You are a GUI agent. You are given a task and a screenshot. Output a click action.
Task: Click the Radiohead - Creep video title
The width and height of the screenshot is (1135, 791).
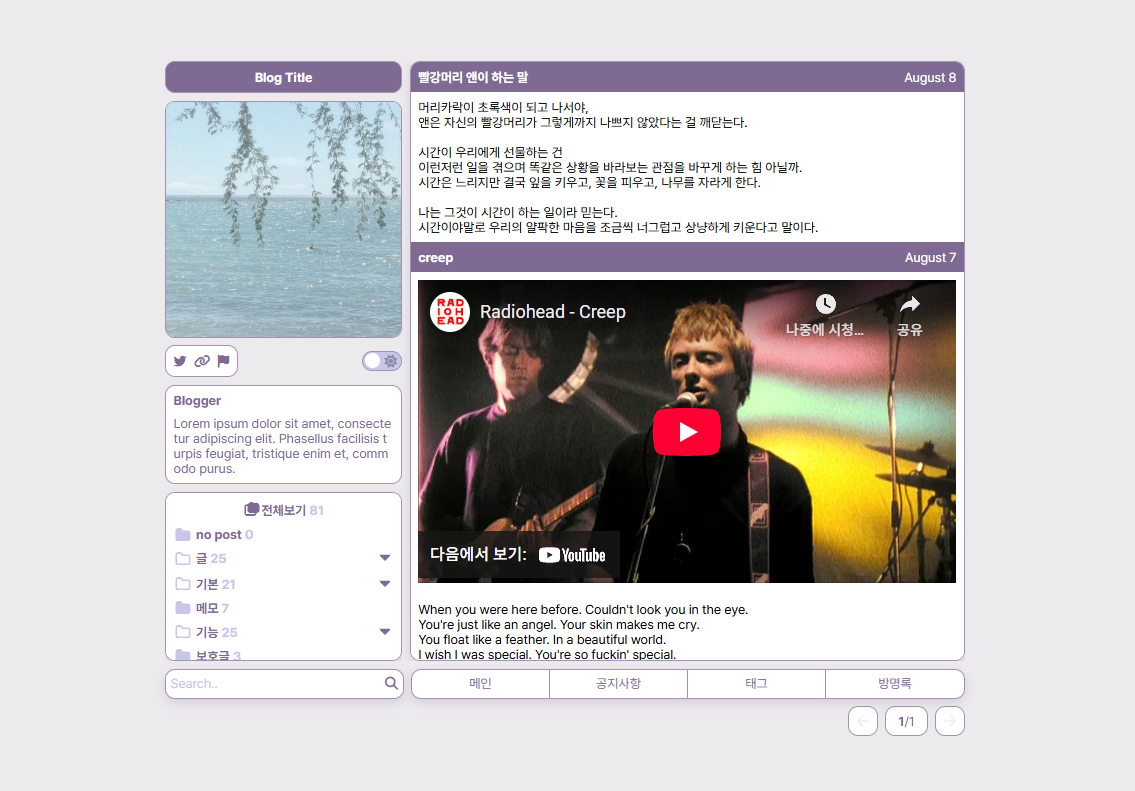(x=553, y=312)
